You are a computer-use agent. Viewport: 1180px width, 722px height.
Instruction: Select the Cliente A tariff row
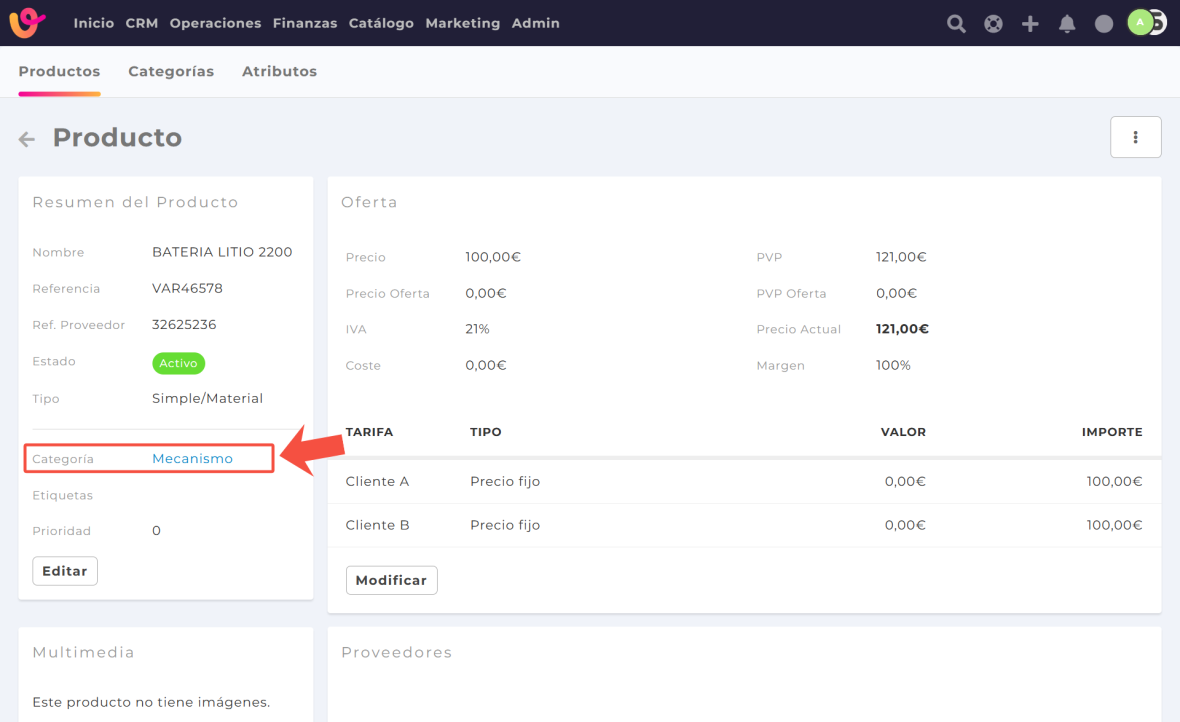pyautogui.click(x=377, y=481)
